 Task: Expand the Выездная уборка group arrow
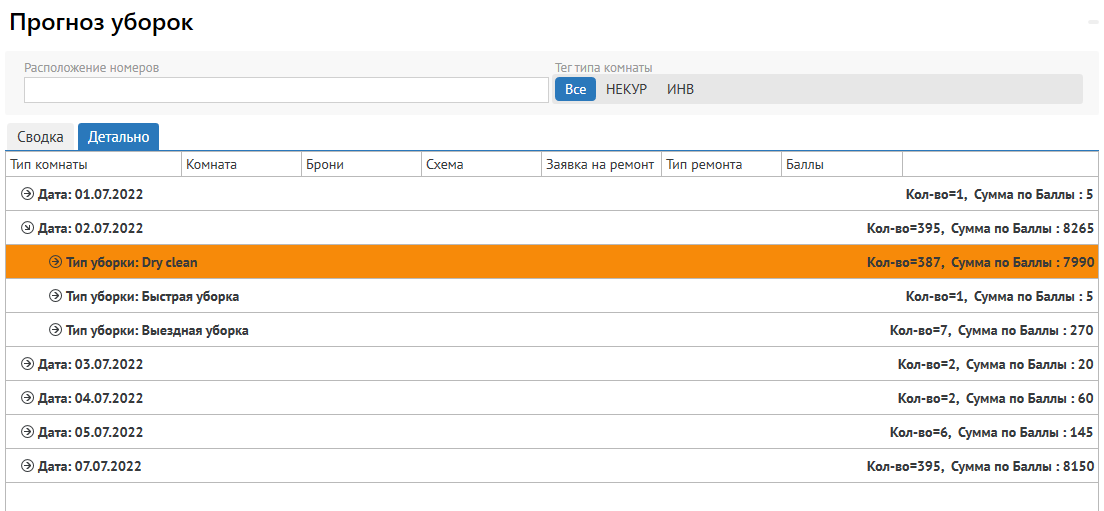click(56, 330)
